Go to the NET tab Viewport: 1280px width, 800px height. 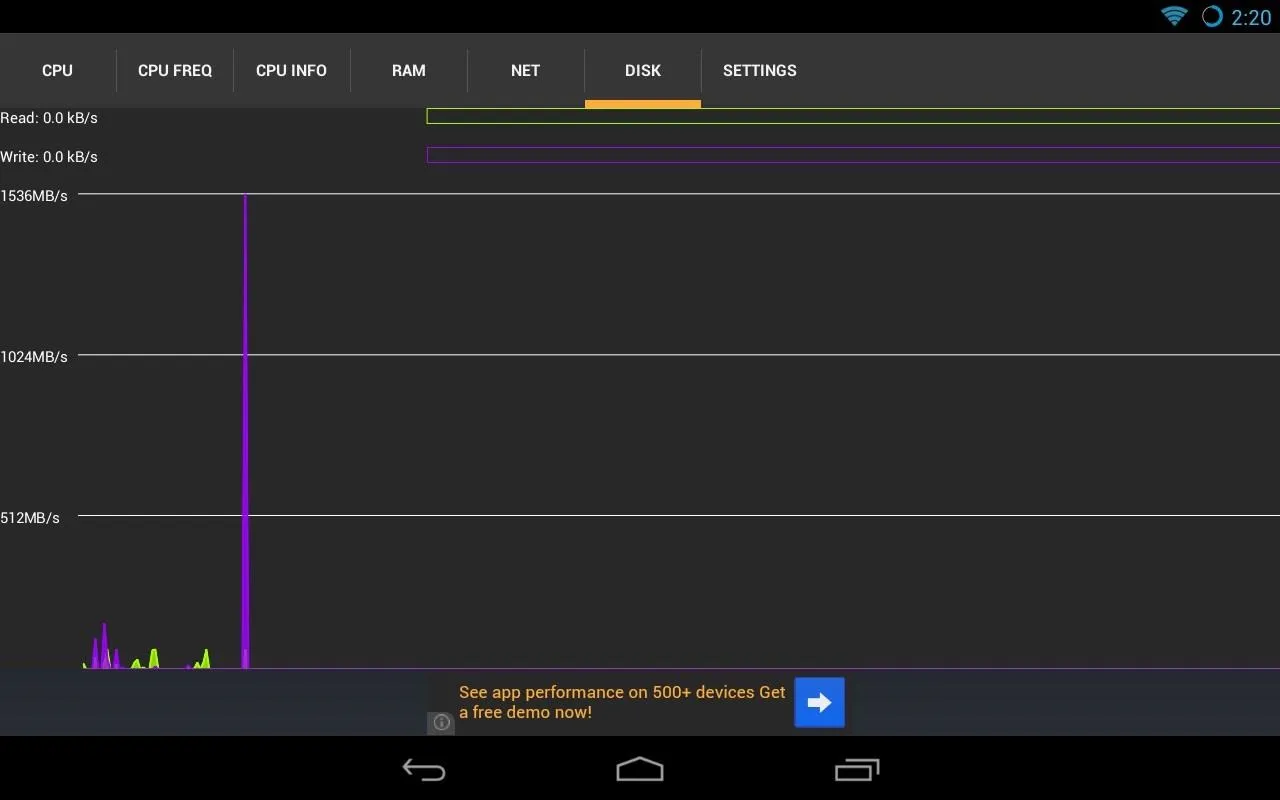click(525, 70)
